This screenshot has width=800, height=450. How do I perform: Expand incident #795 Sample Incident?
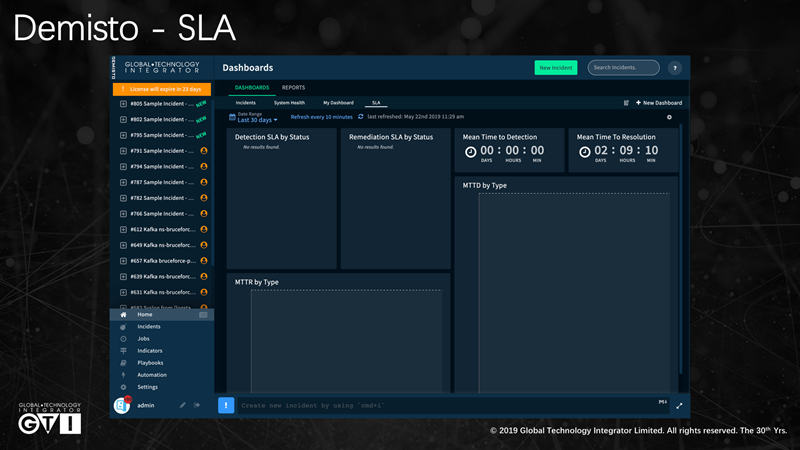(123, 135)
